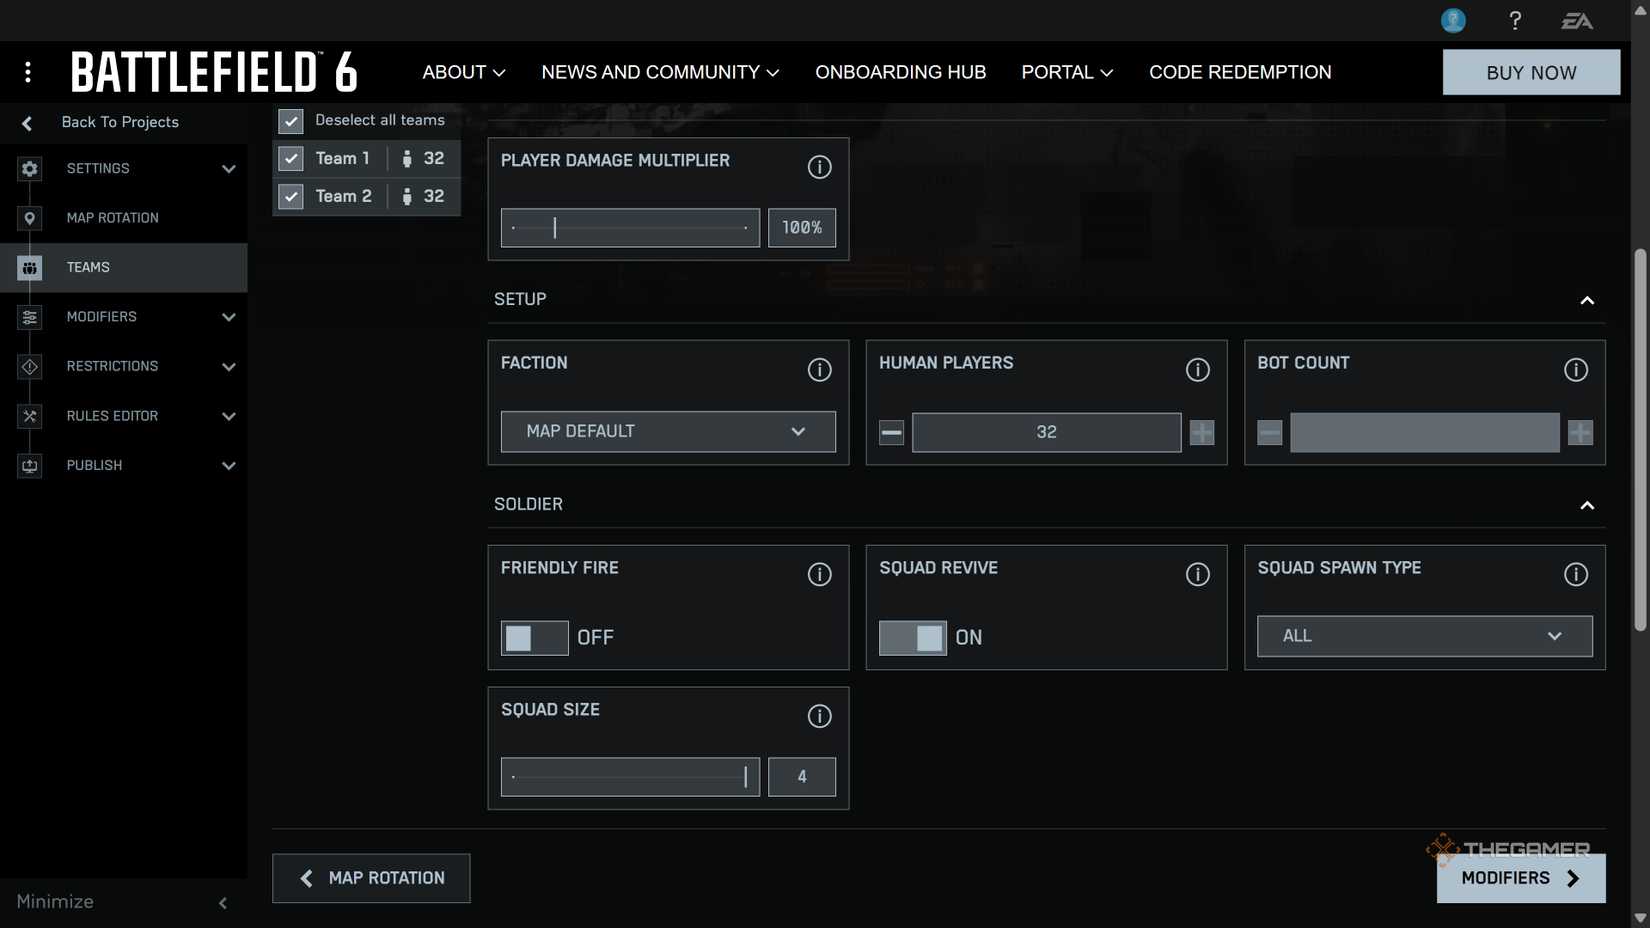Open the help question mark icon

(x=1514, y=20)
